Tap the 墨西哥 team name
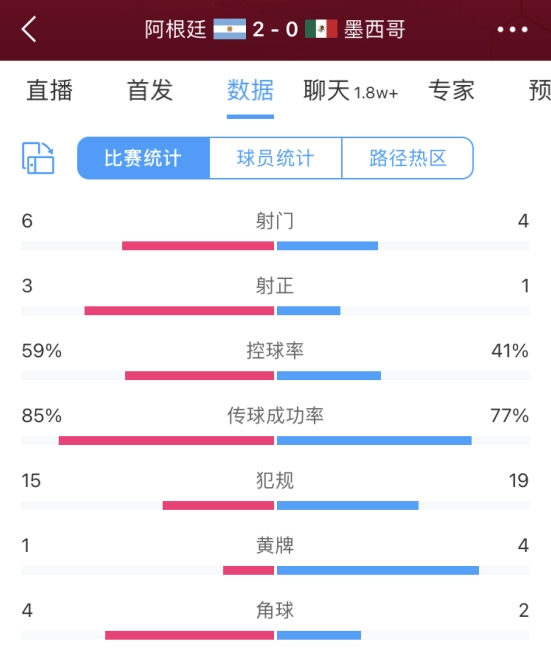This screenshot has height=660, width=551. pyautogui.click(x=375, y=29)
